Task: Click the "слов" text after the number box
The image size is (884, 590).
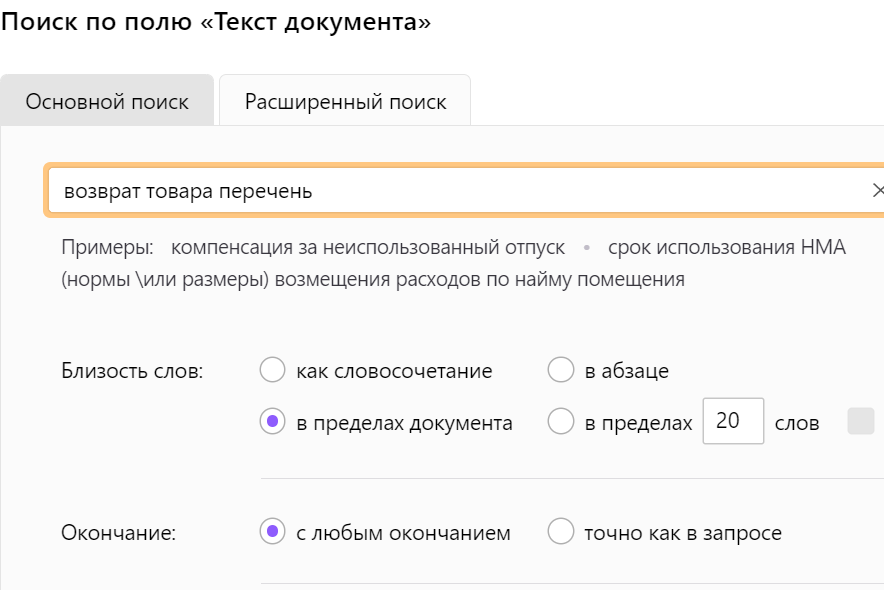Action: pos(797,423)
